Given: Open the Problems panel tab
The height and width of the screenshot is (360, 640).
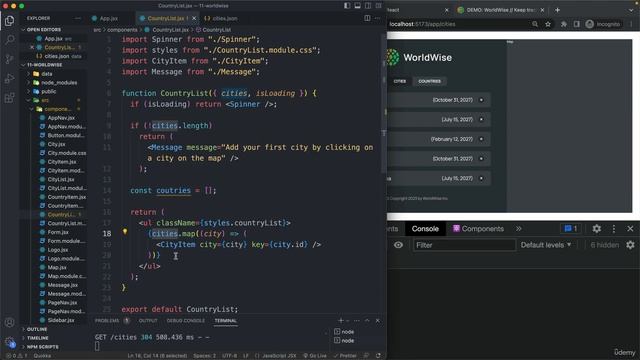Looking at the screenshot, I should (107, 321).
